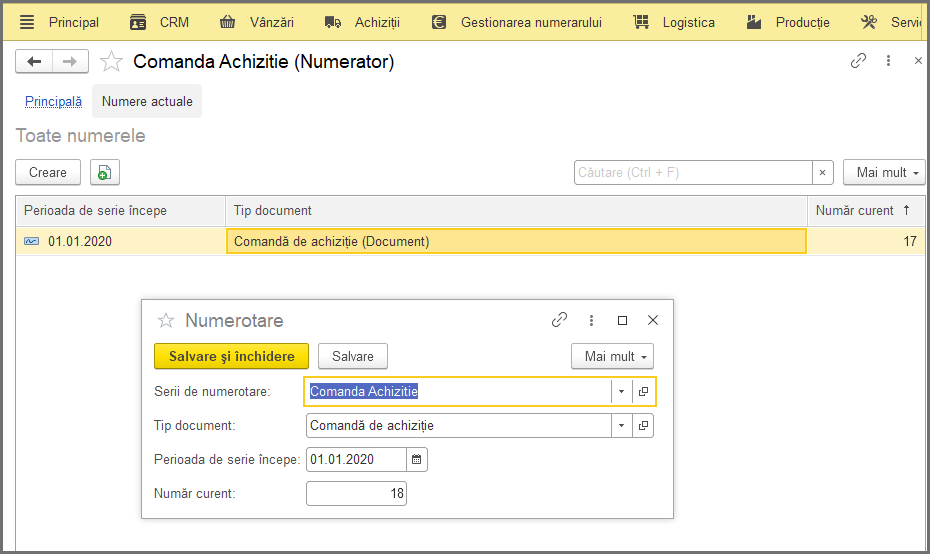Switch to the Principală tab
The width and height of the screenshot is (930, 554).
[x=53, y=101]
